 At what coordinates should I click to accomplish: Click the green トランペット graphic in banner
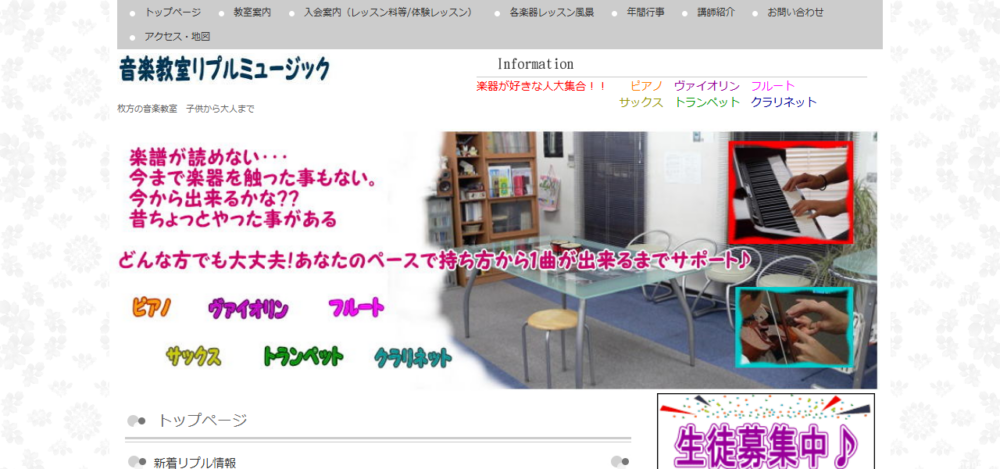point(304,355)
